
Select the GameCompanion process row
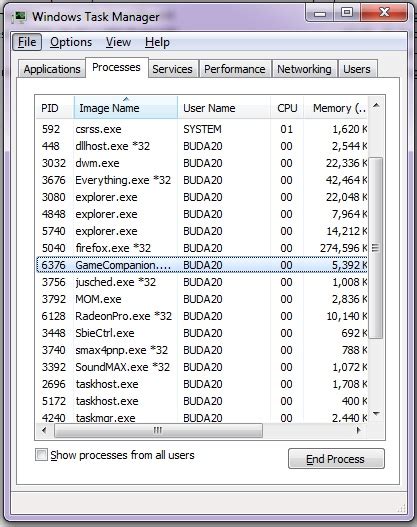(202, 265)
